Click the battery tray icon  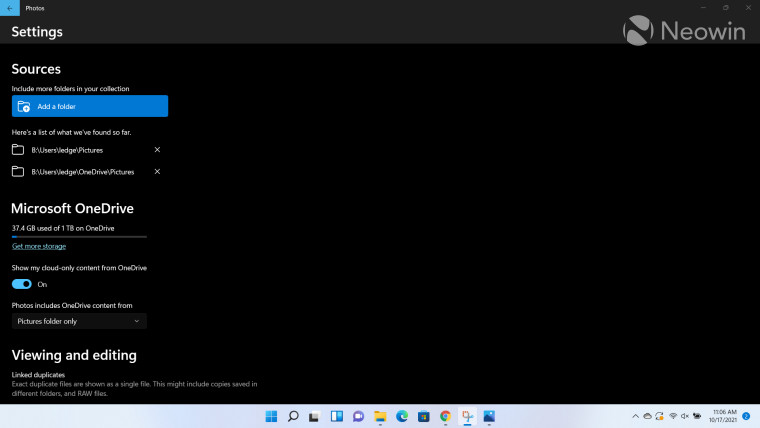(x=697, y=416)
